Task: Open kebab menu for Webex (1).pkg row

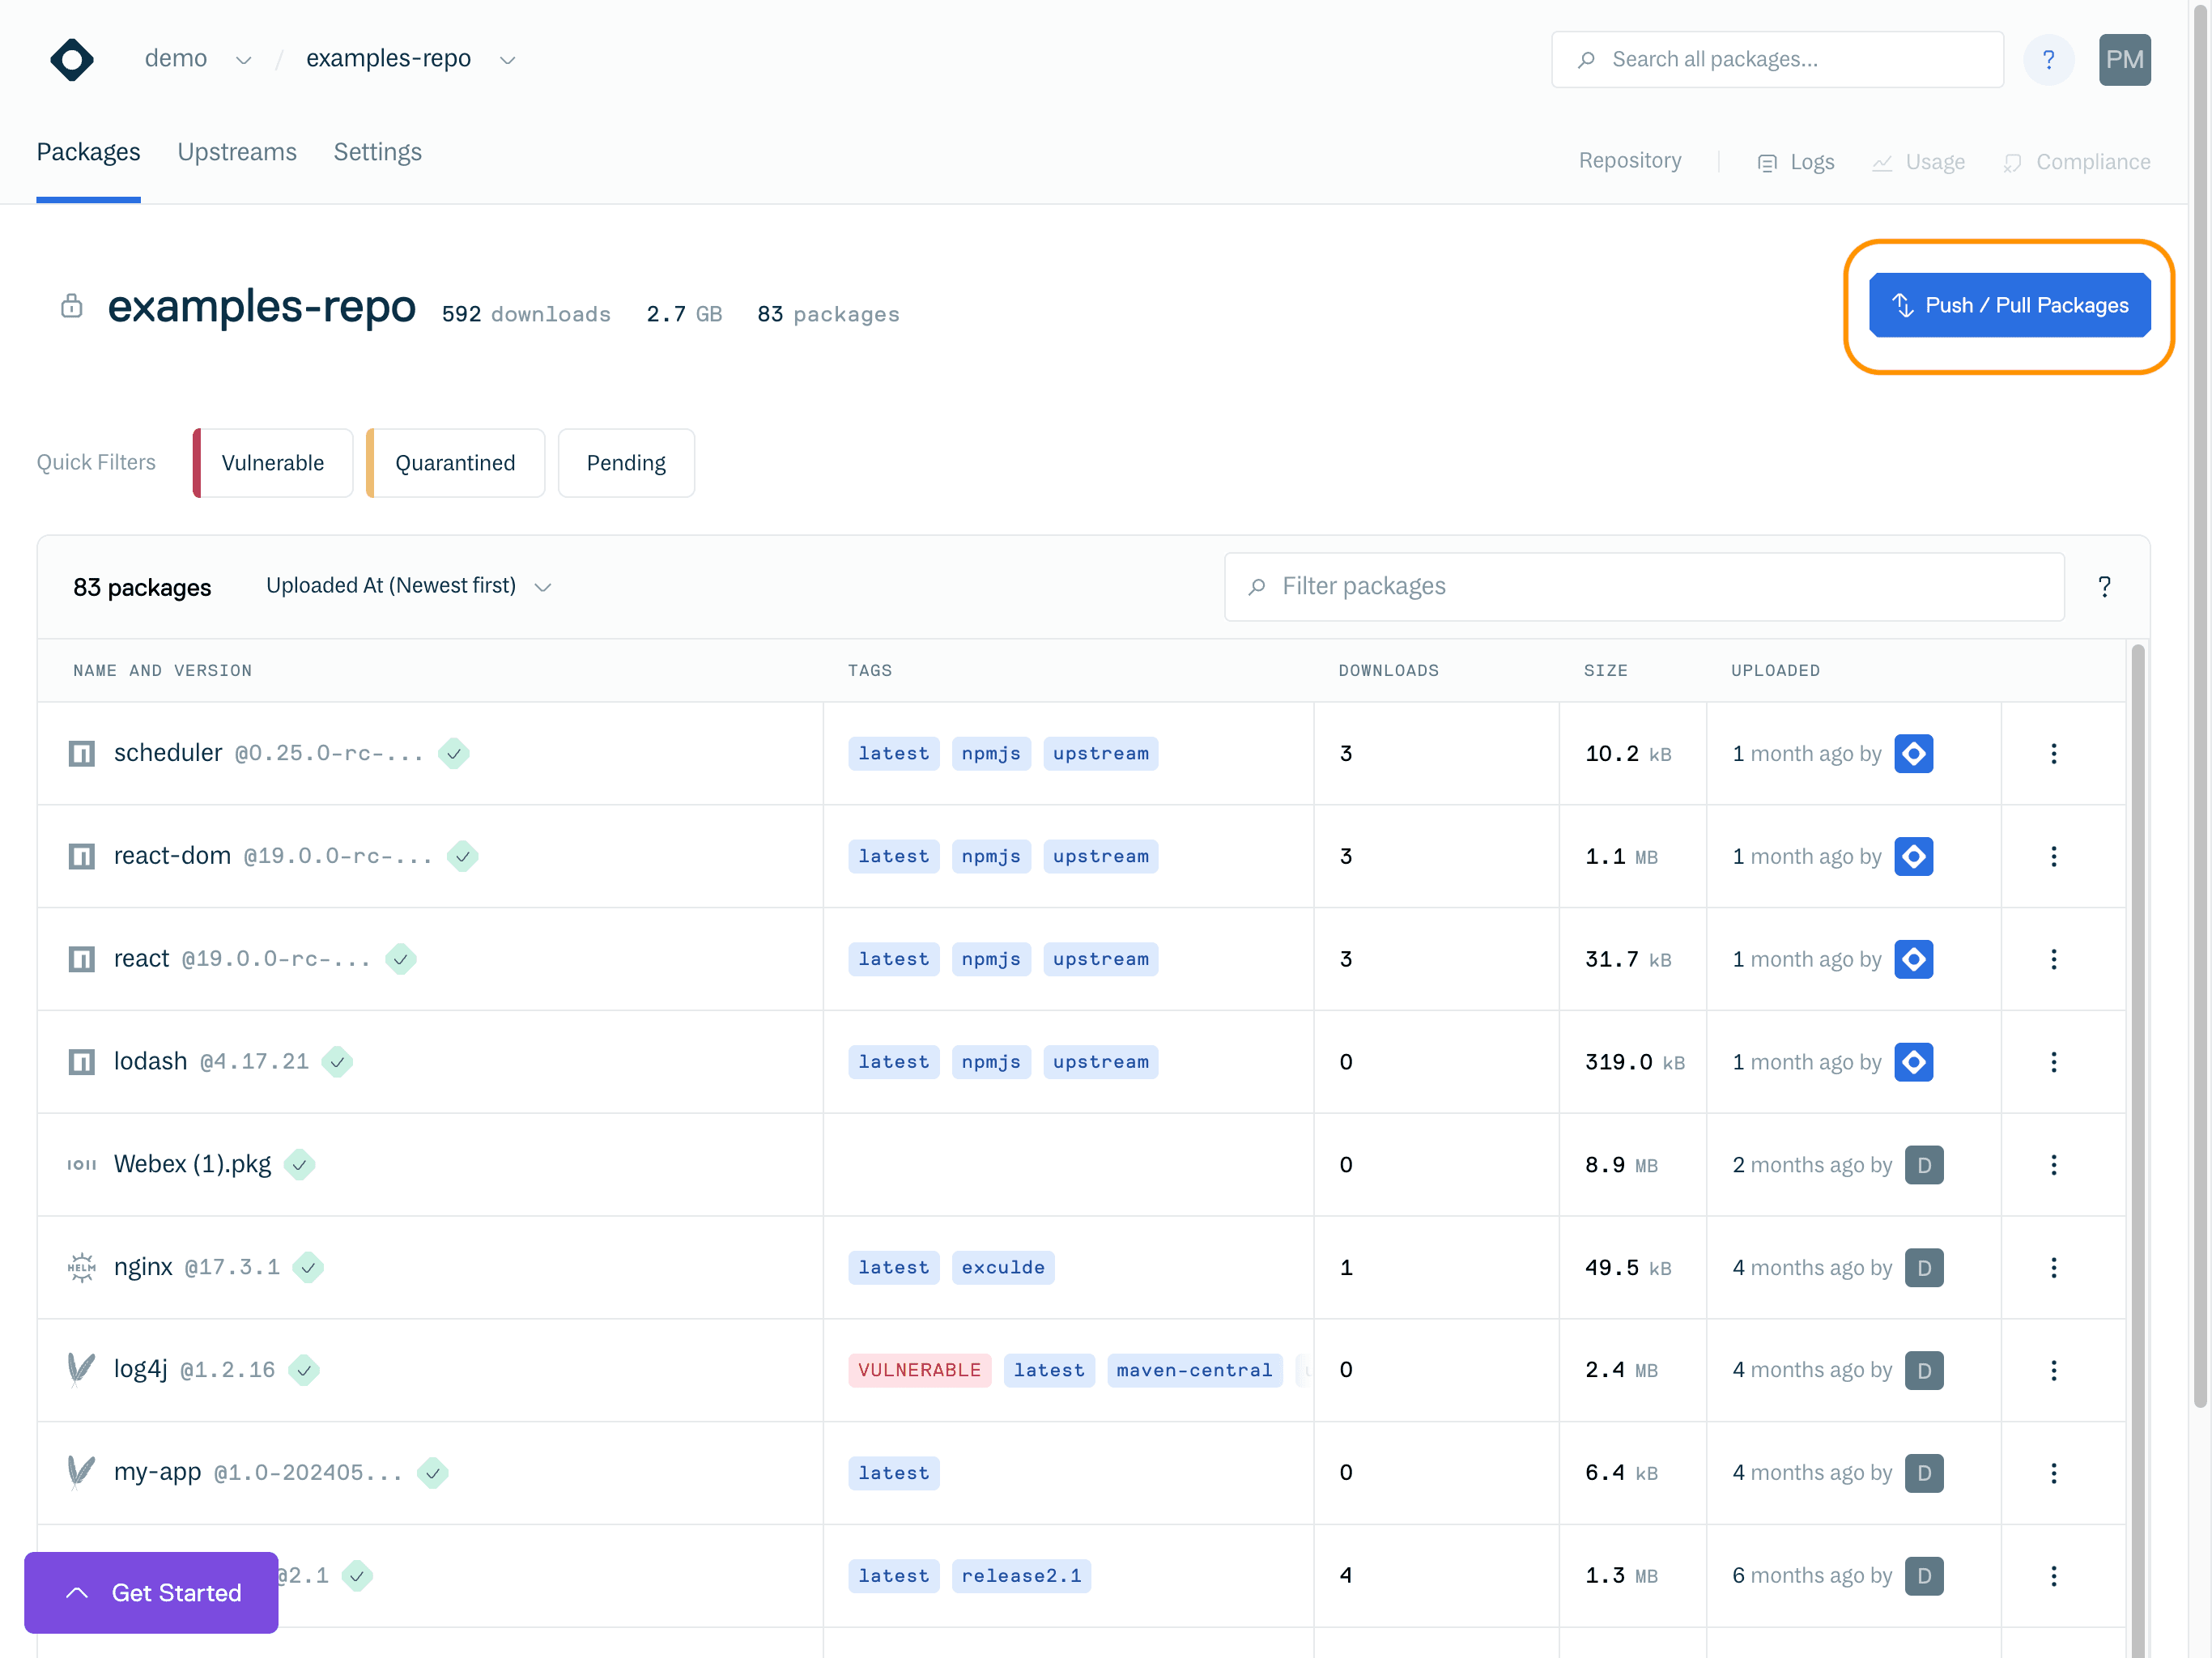Action: coord(2053,1165)
